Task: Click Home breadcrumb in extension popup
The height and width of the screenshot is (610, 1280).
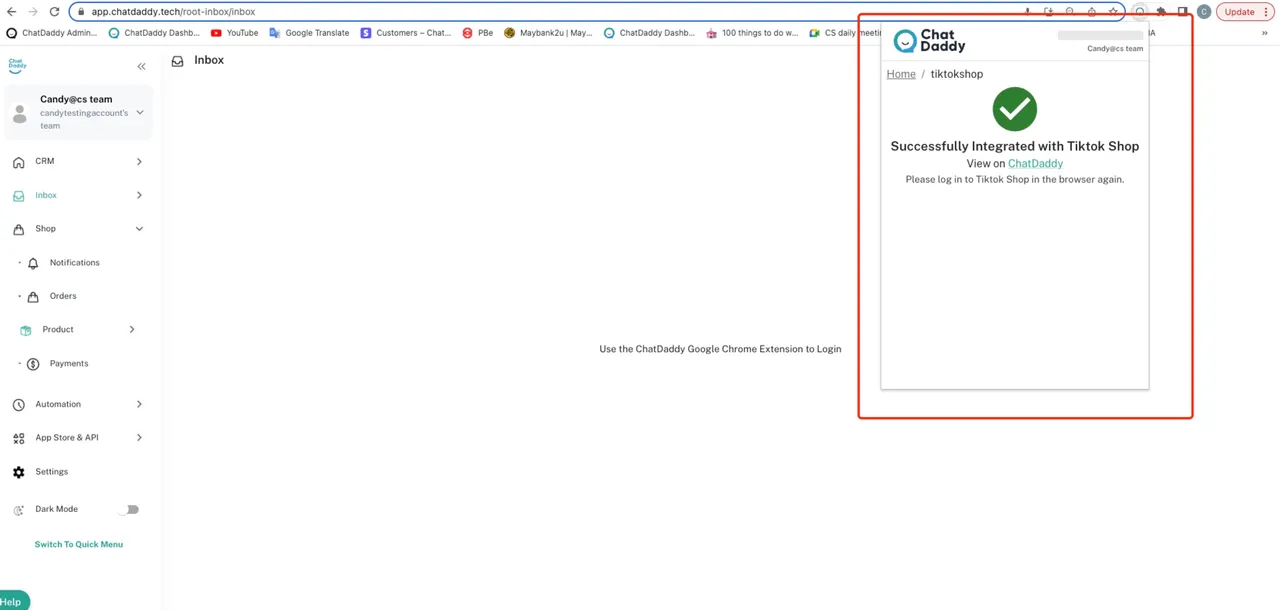Action: [x=901, y=74]
